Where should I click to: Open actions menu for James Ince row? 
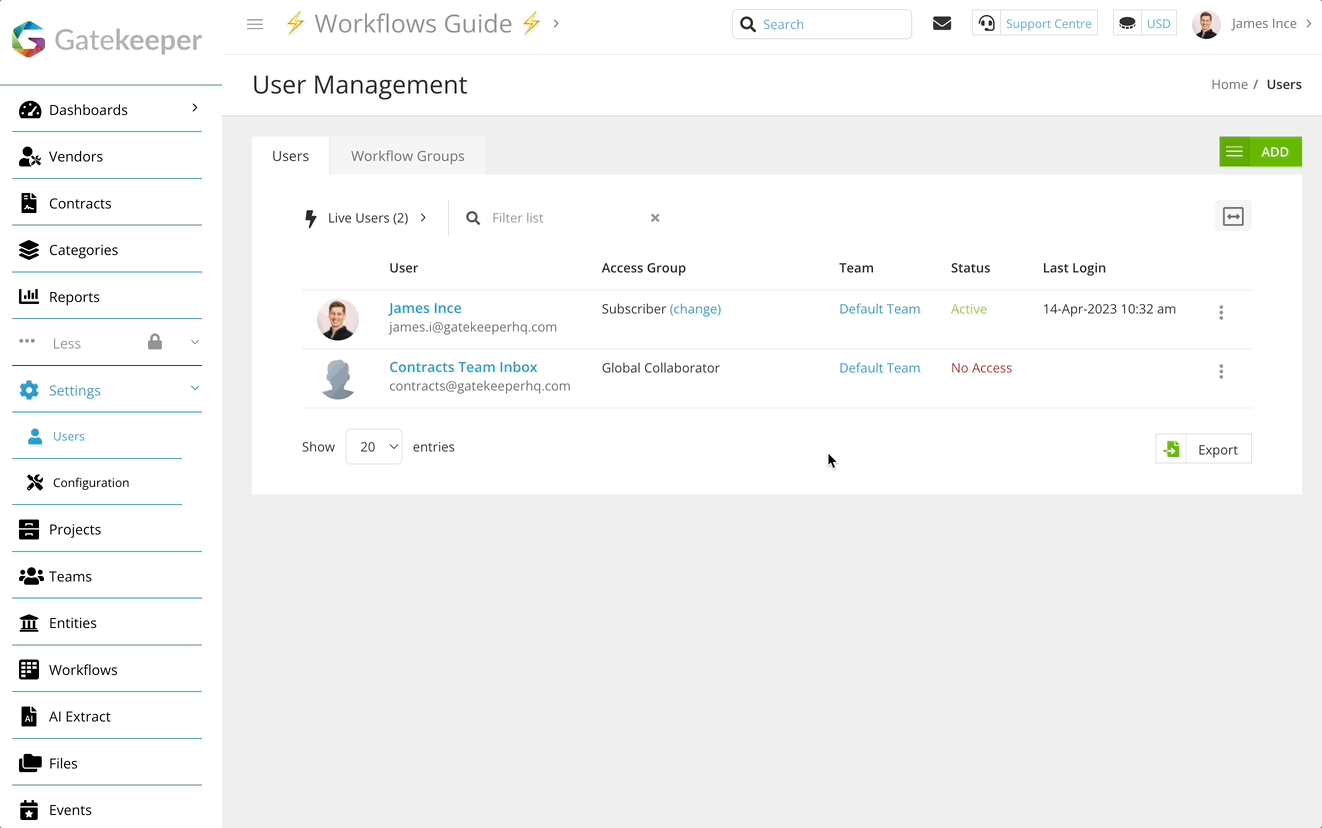(x=1221, y=313)
